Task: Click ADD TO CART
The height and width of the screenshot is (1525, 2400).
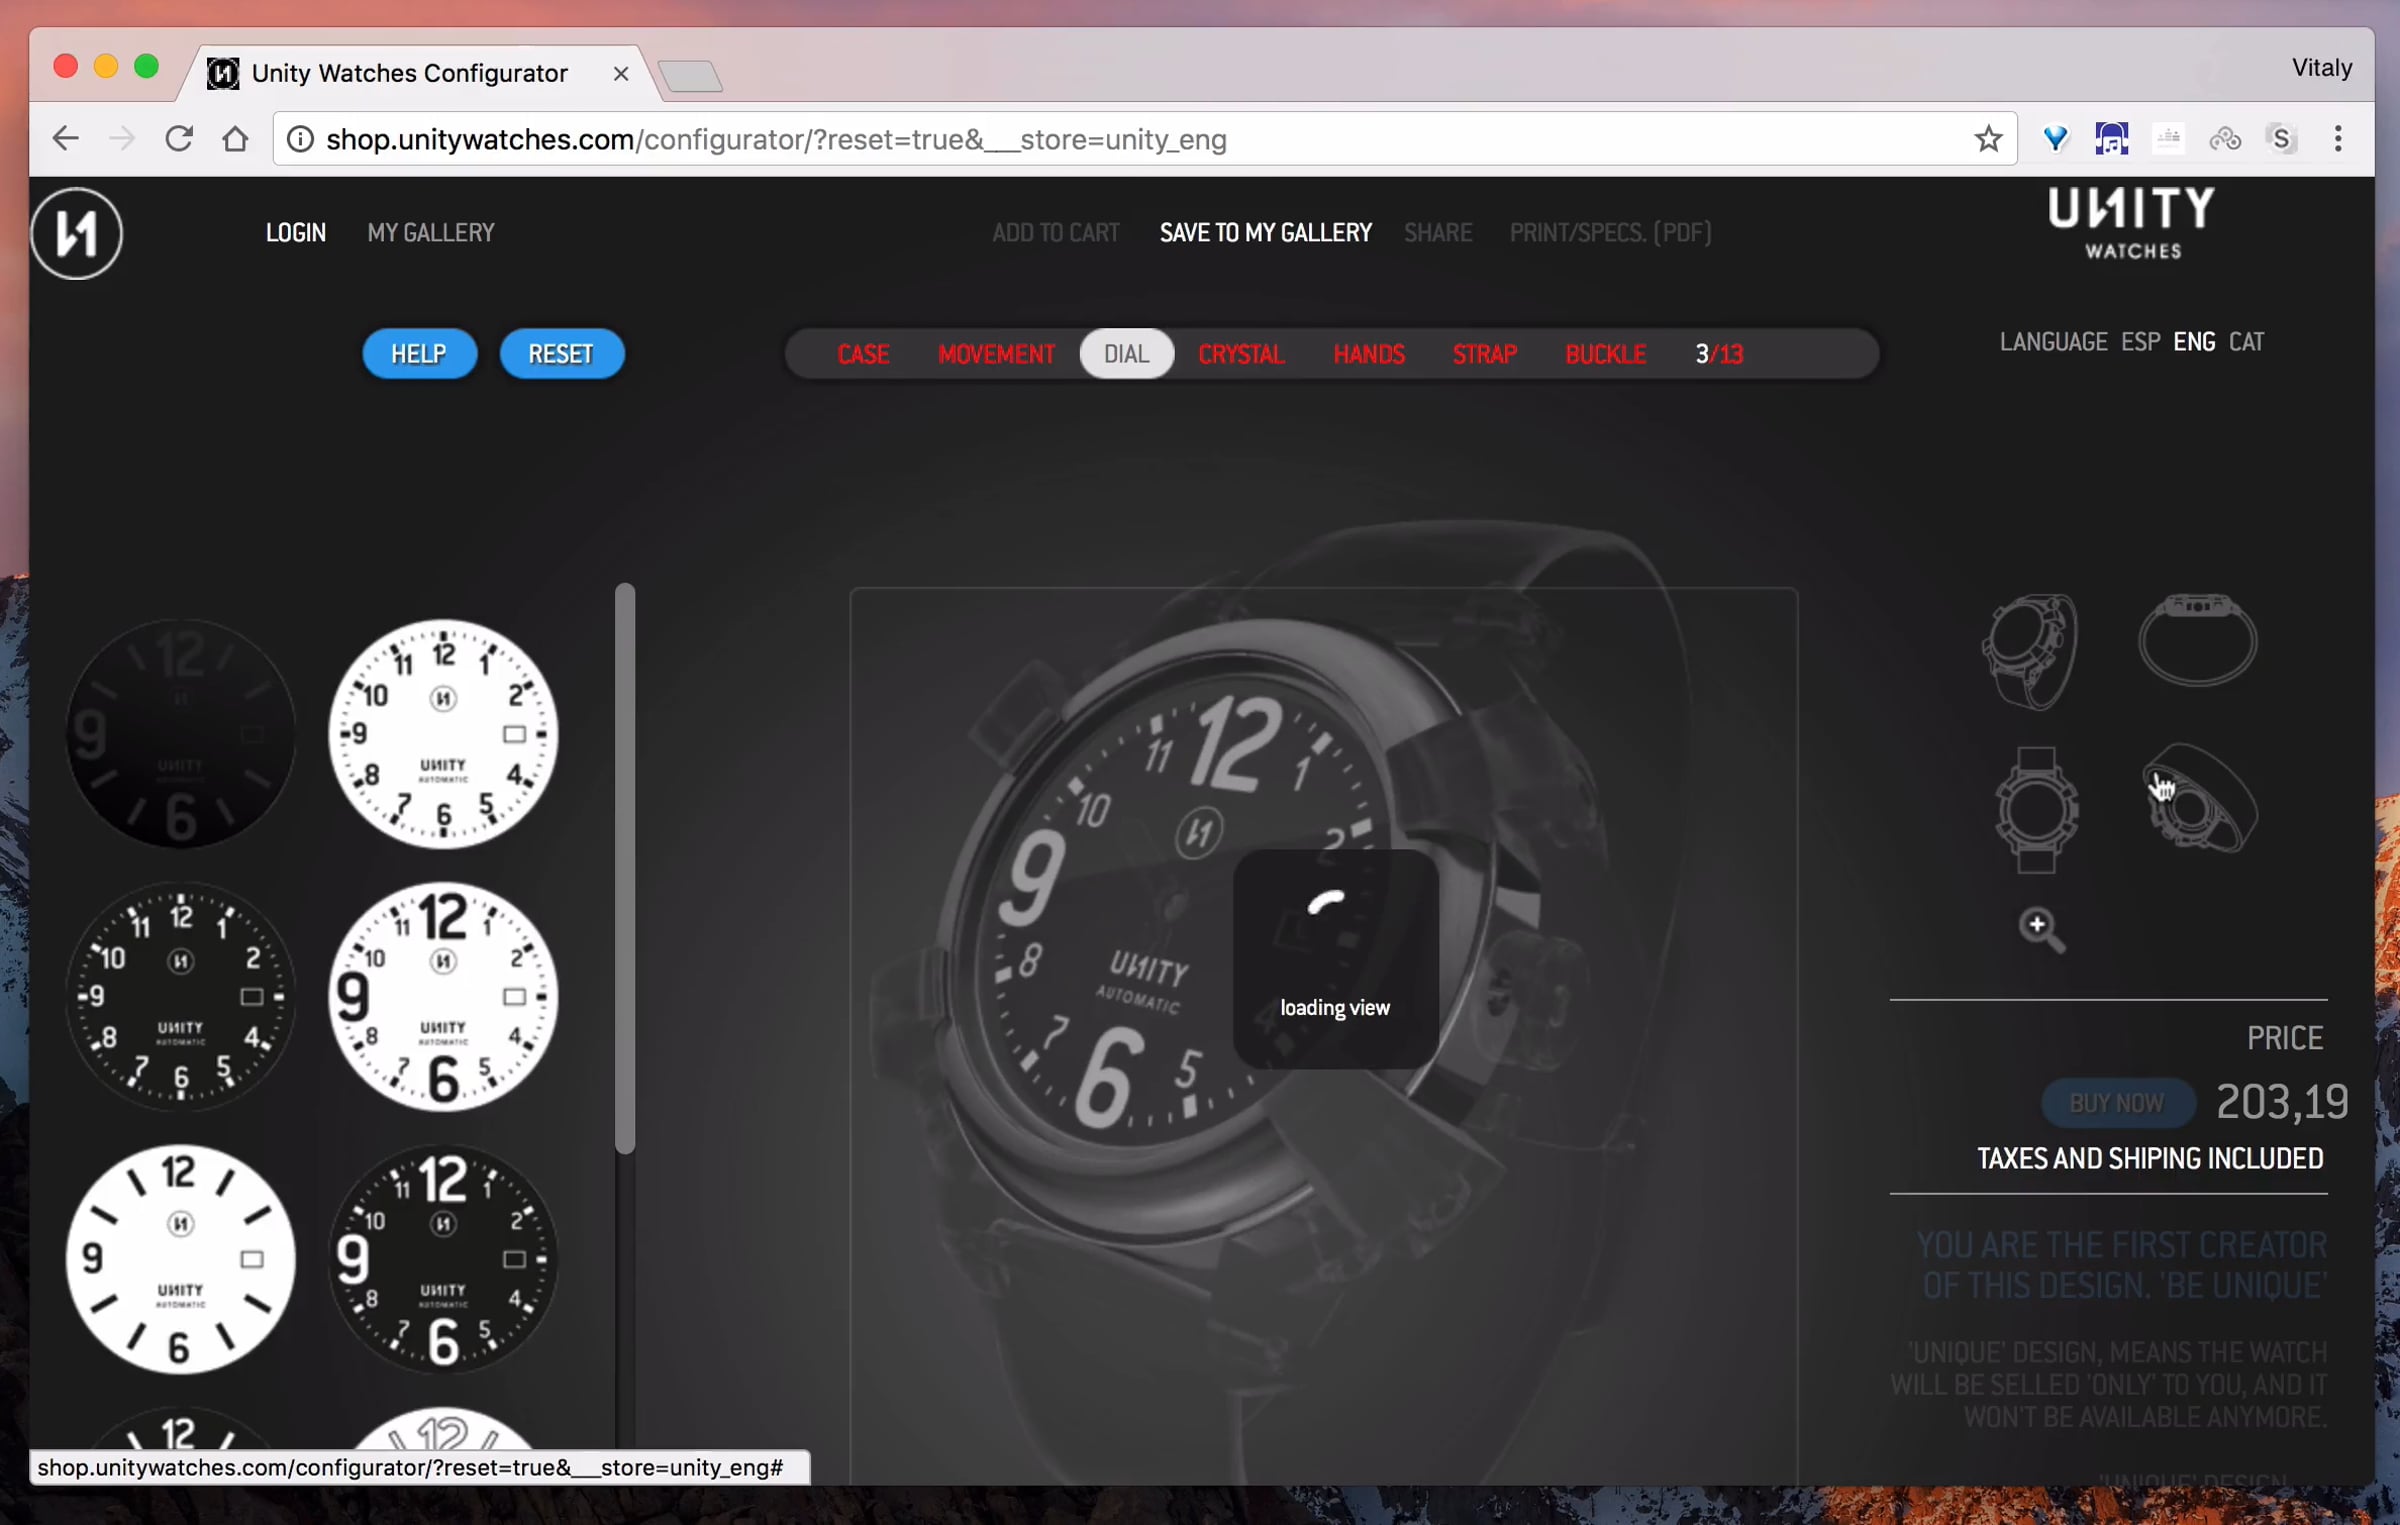Action: click(x=1056, y=233)
